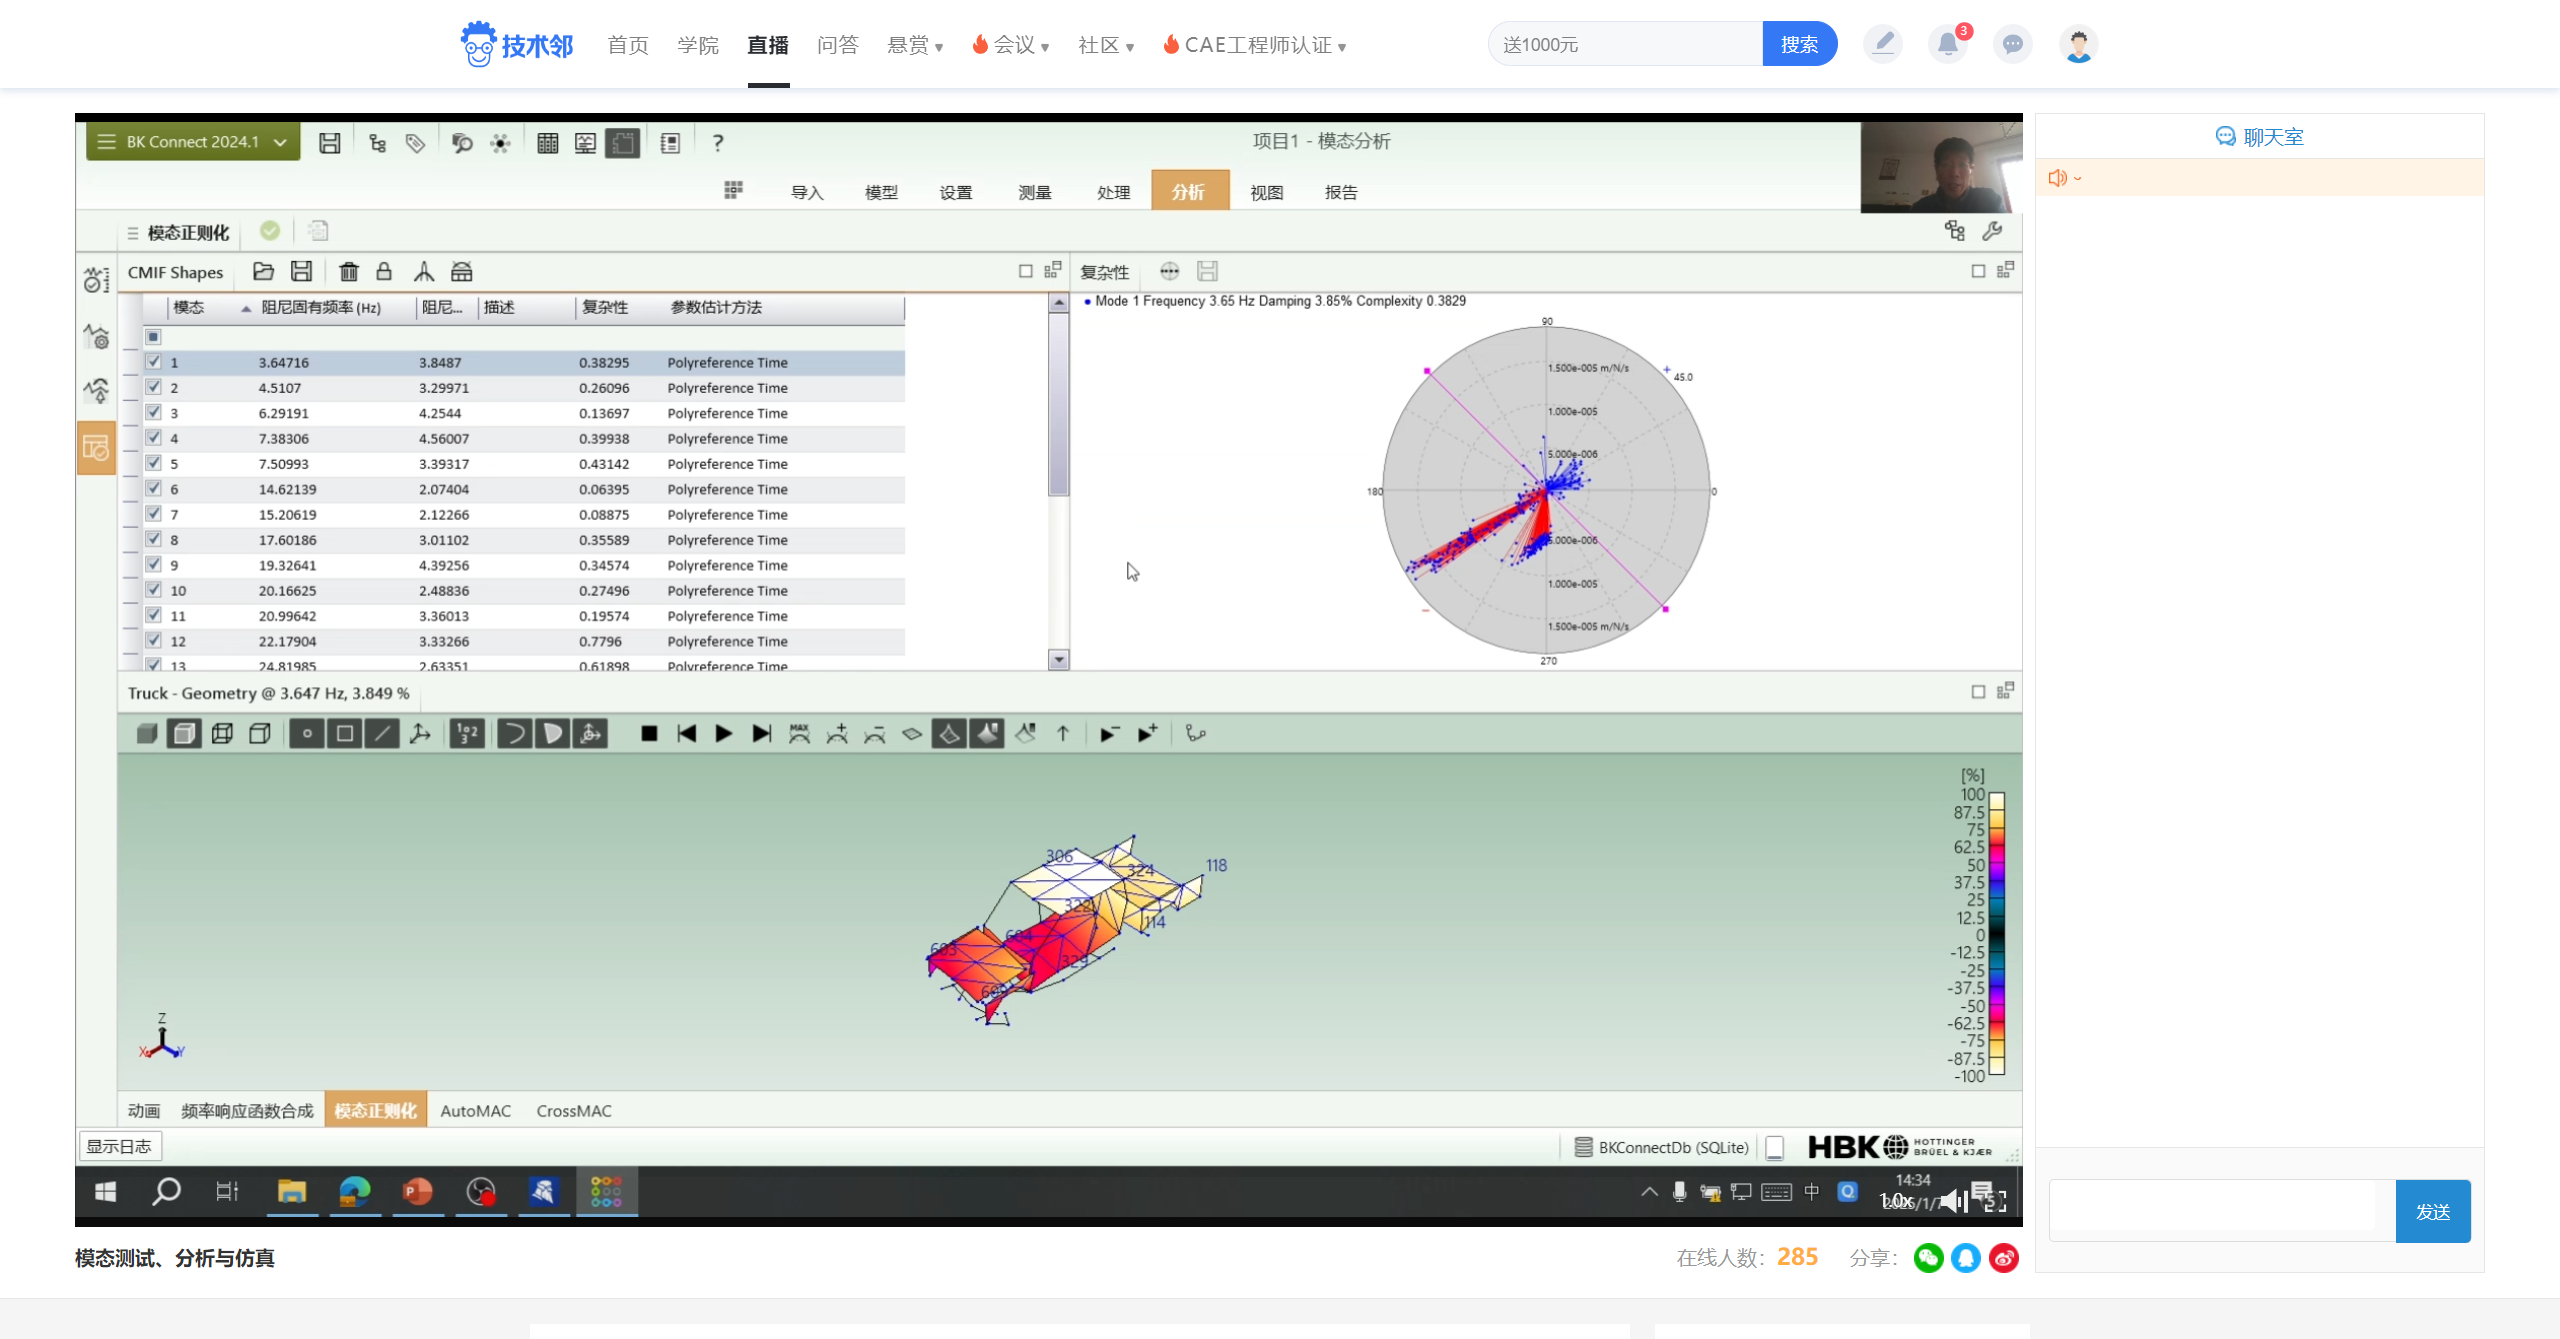Share via WeChat icon

click(x=1928, y=1258)
